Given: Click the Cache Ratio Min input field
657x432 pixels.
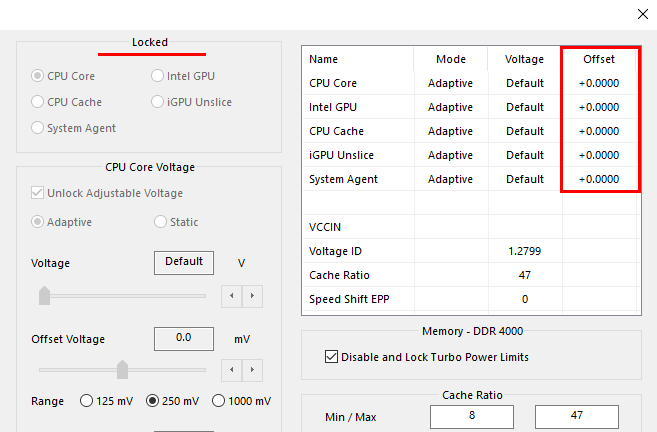Looking at the screenshot, I should click(x=472, y=416).
